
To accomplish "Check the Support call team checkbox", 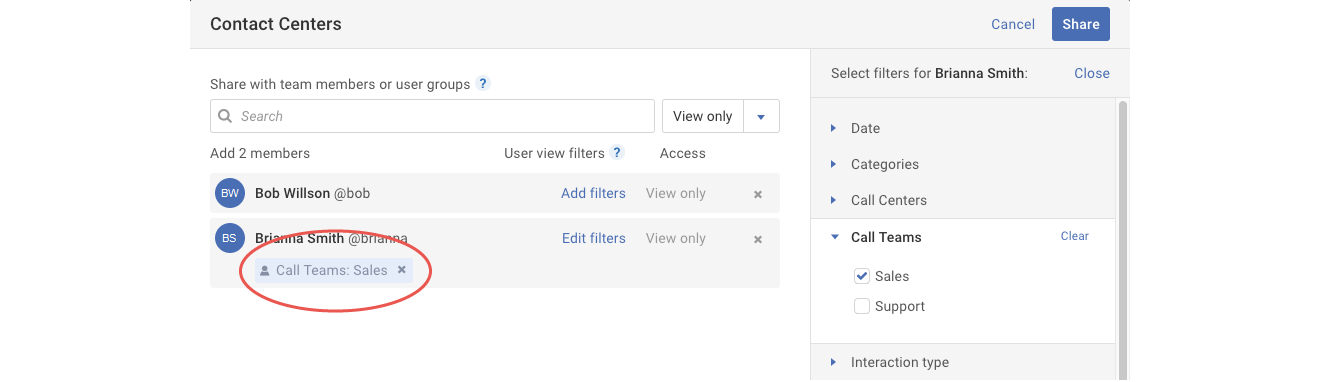I will 861,306.
